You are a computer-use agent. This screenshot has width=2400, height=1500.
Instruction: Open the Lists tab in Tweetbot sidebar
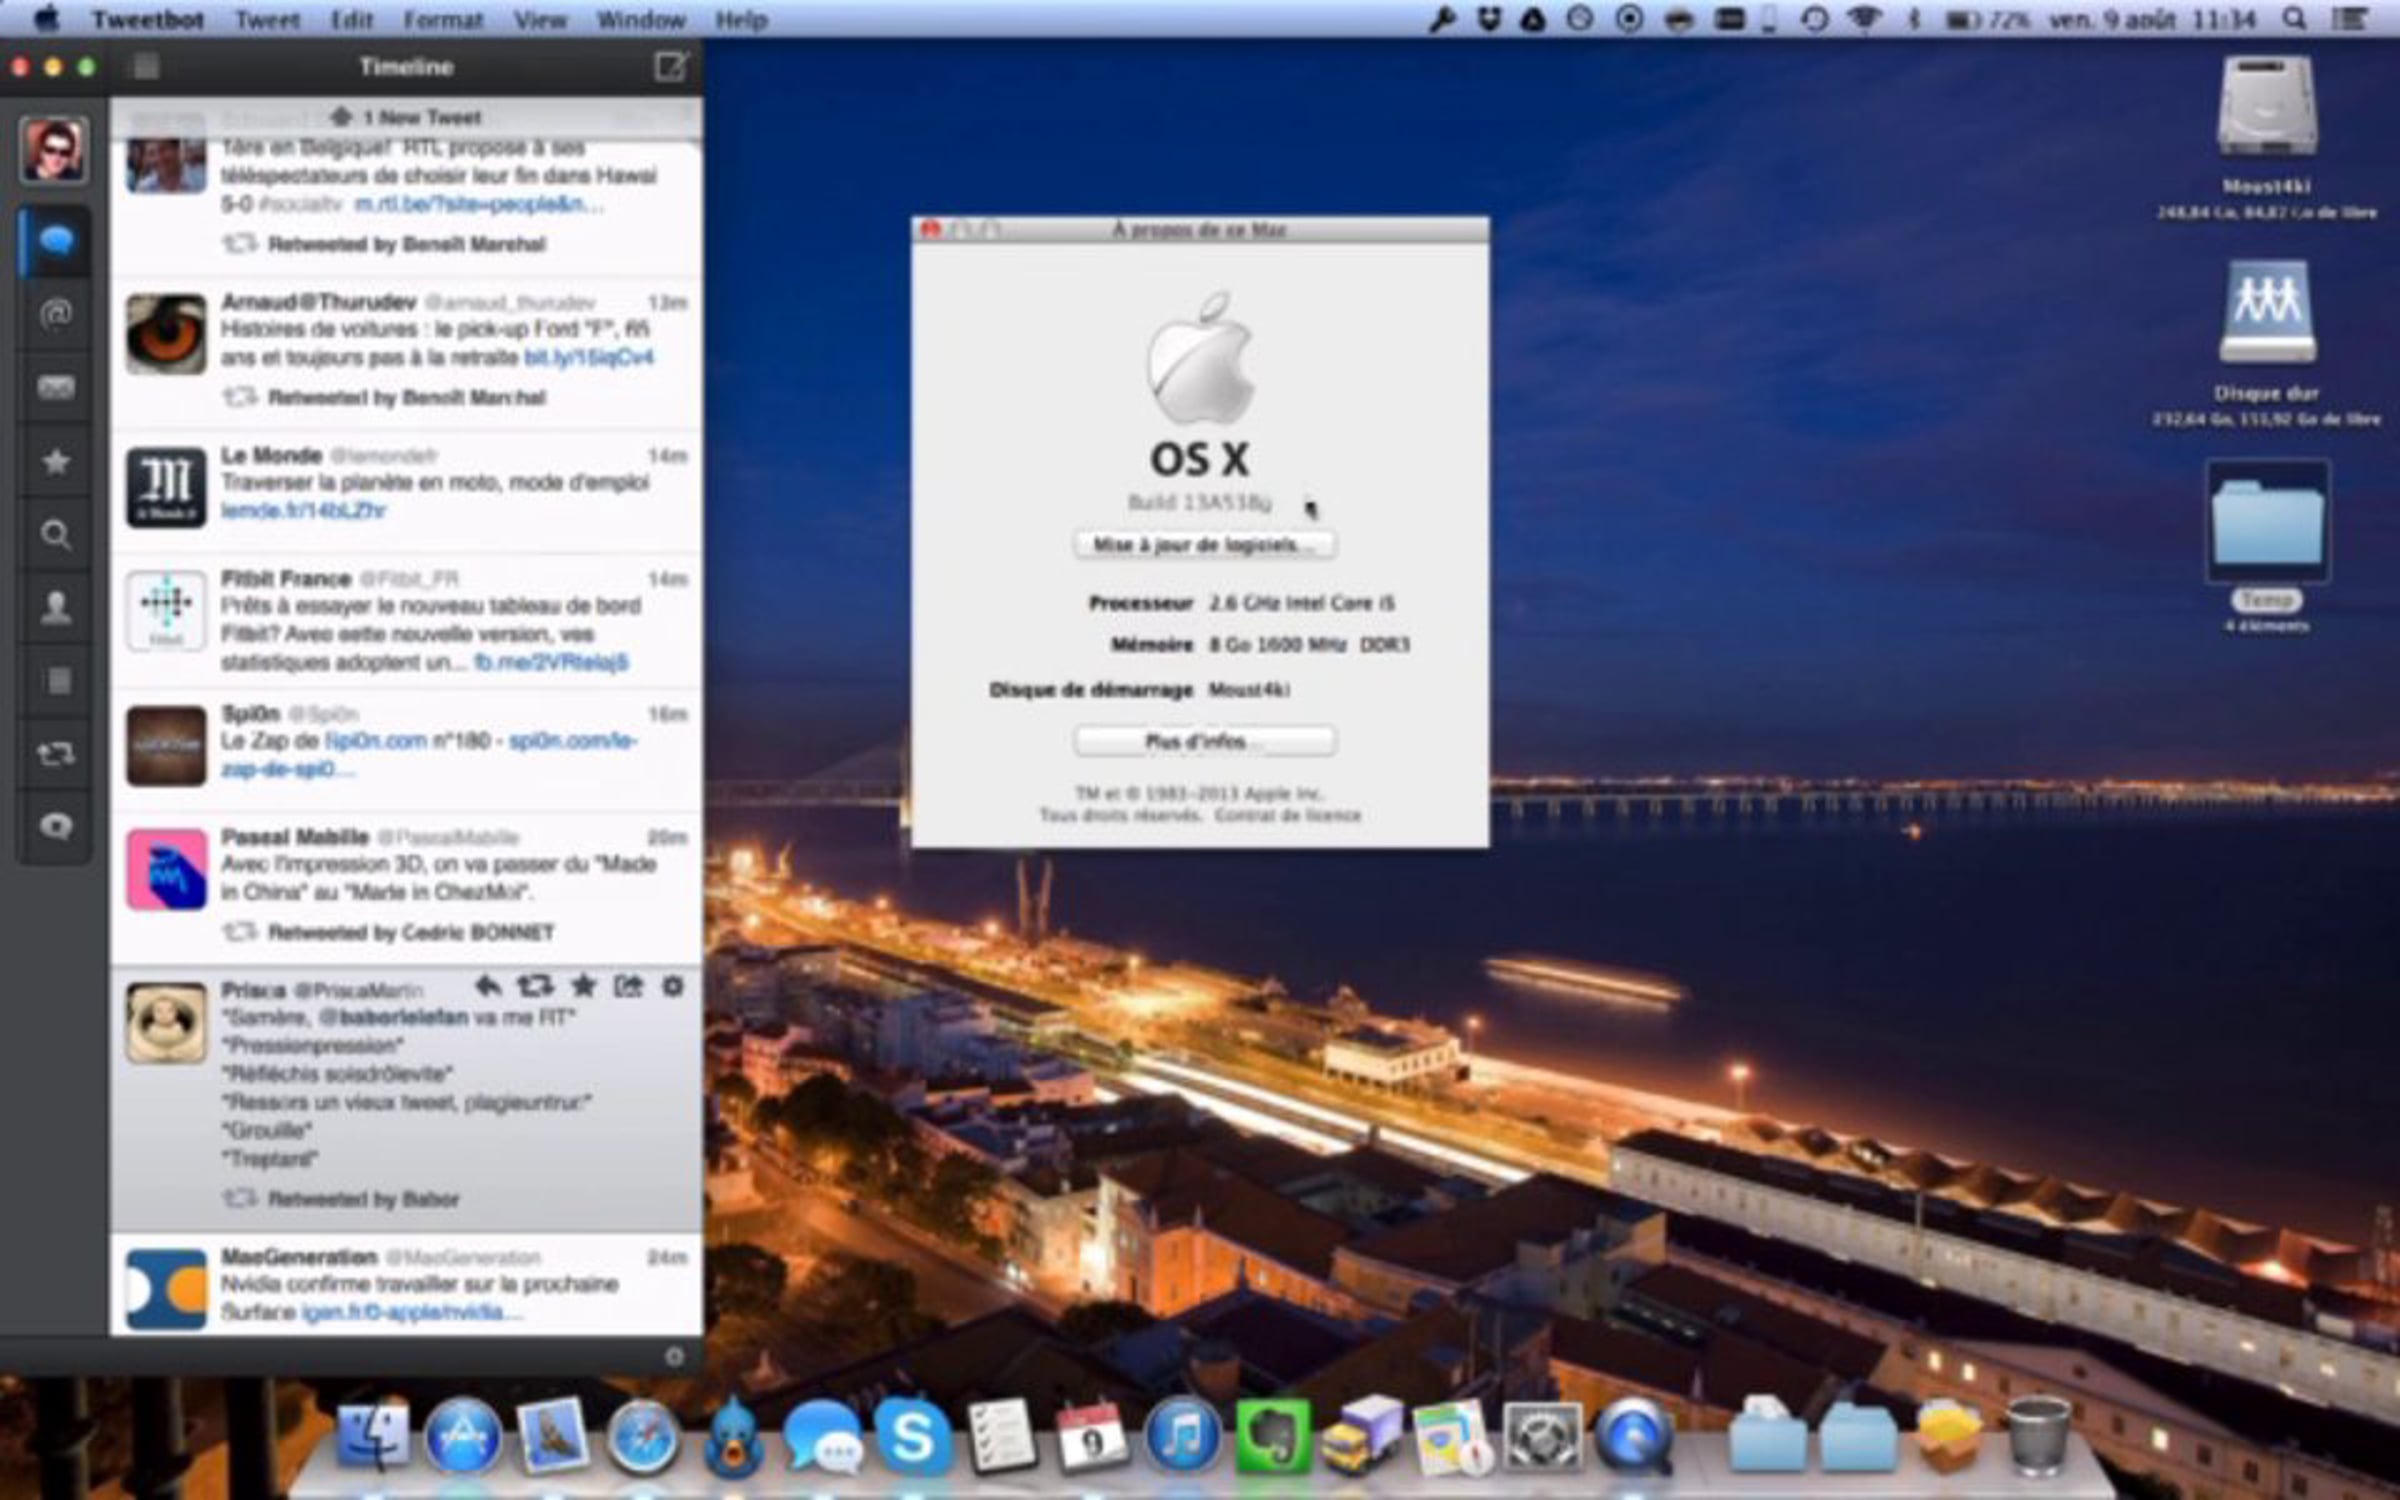click(58, 680)
